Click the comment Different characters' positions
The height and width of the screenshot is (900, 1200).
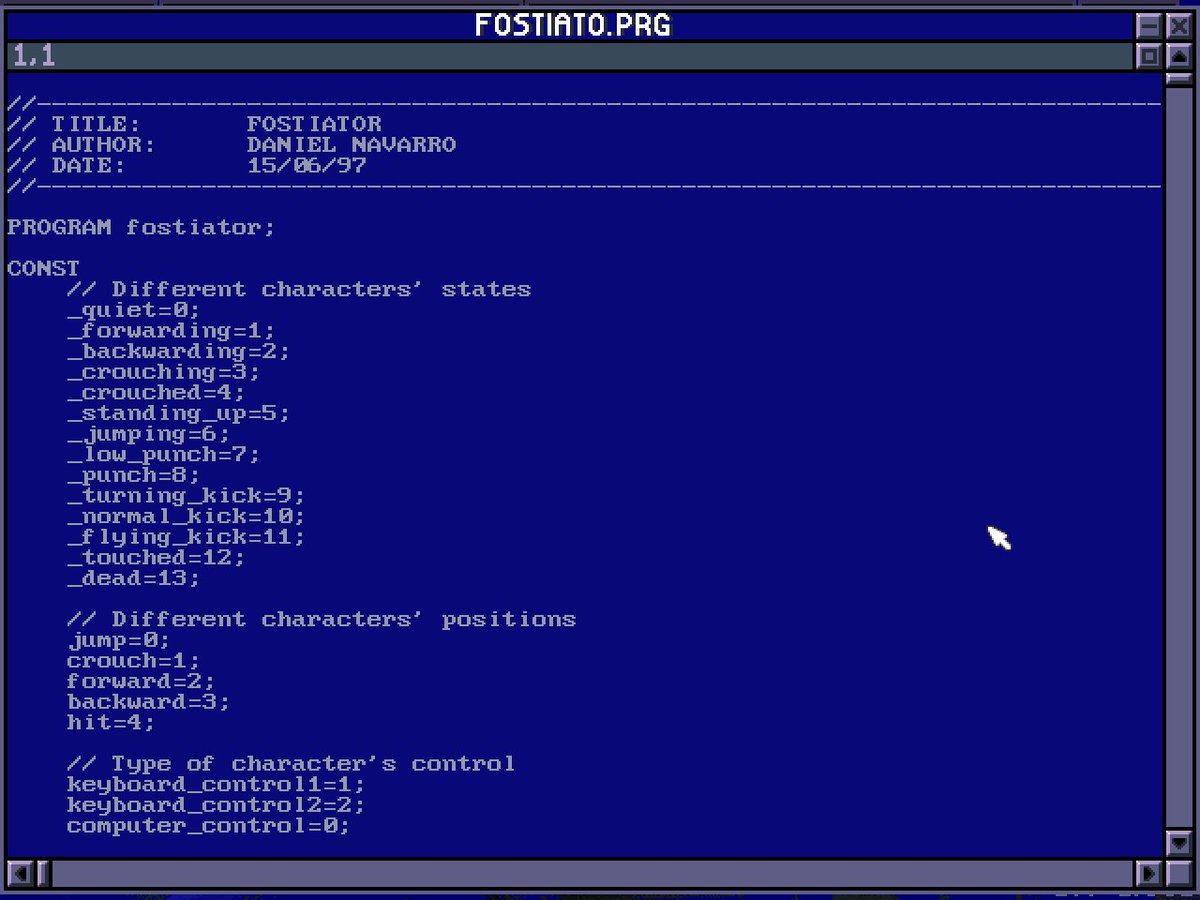pos(322,620)
